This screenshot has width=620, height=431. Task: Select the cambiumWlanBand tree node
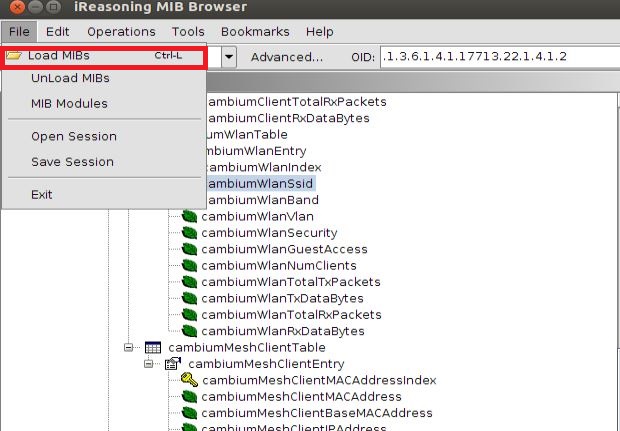[263, 200]
